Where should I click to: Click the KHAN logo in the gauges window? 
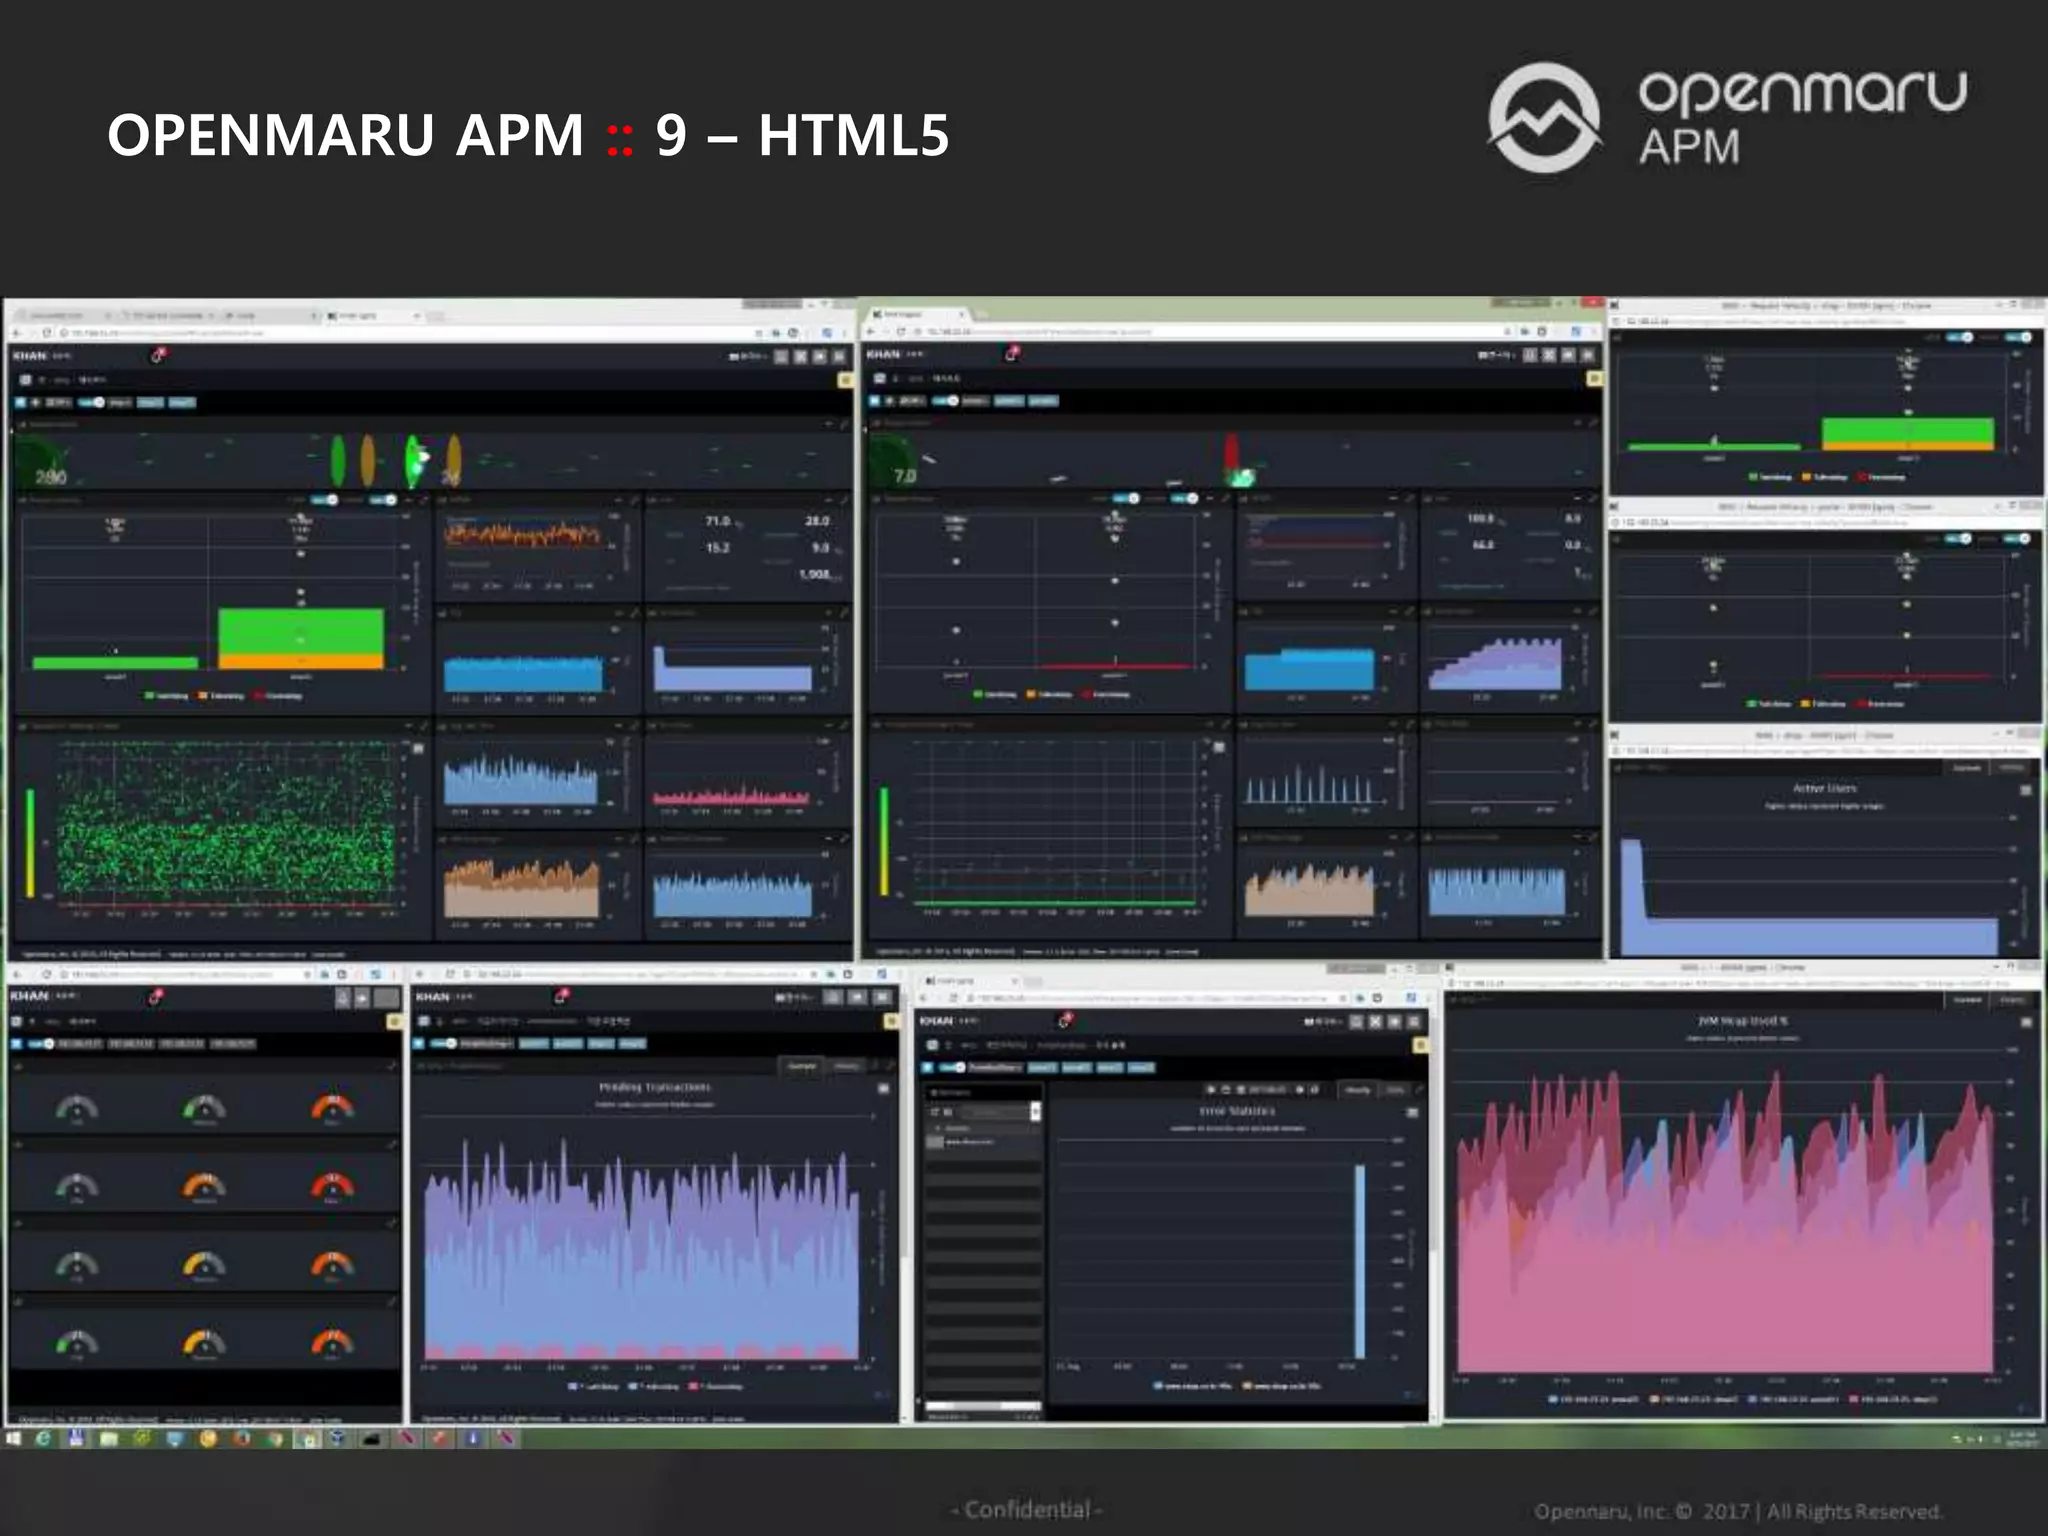(29, 996)
